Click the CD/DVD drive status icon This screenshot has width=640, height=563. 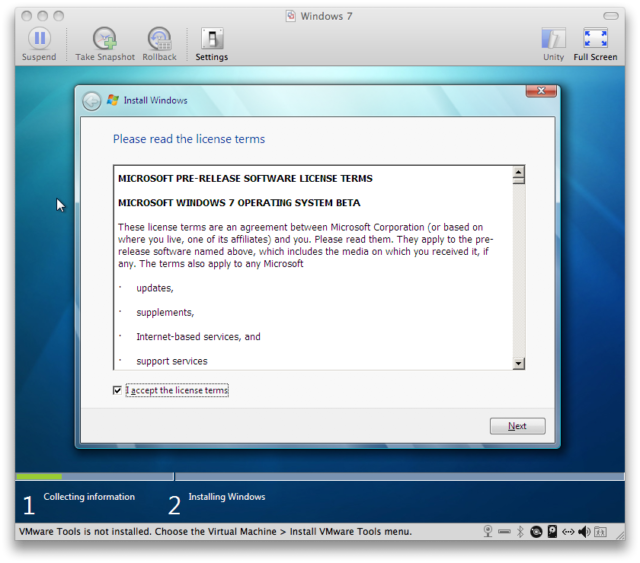[x=536, y=531]
